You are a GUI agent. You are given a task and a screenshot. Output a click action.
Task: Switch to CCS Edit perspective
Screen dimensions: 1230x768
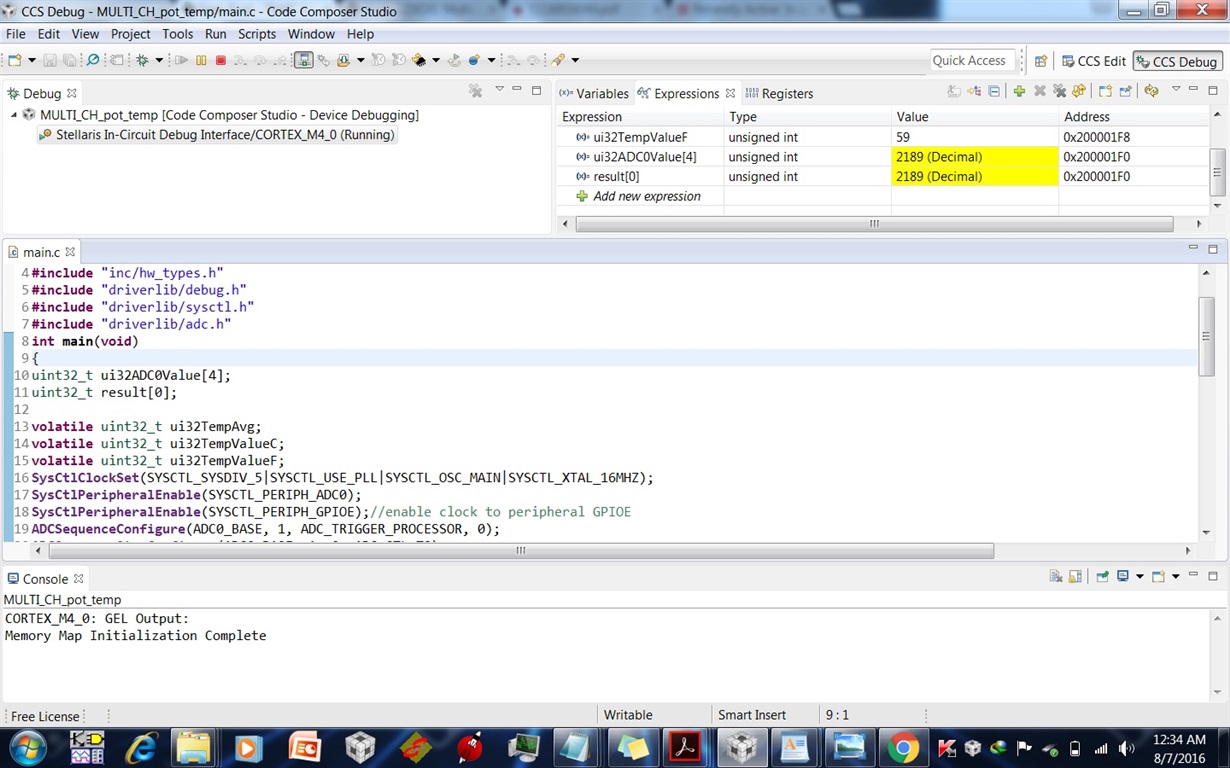[1093, 61]
